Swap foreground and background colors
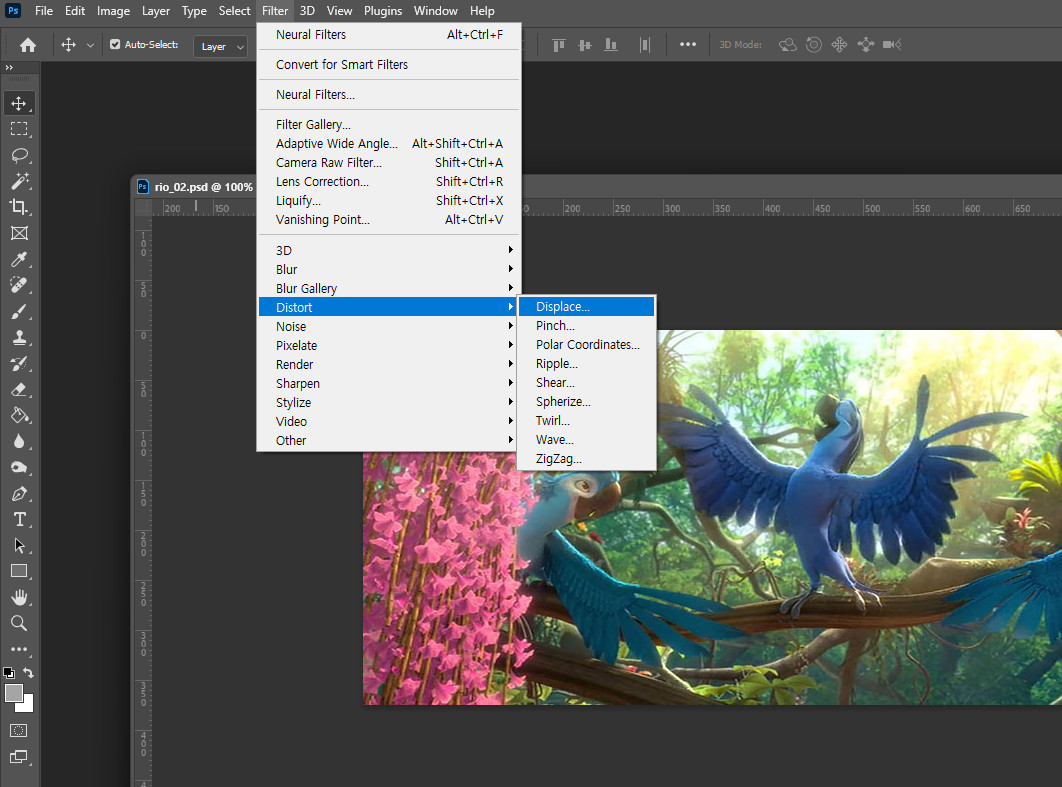Screen dimensions: 1062x787 [x=28, y=673]
